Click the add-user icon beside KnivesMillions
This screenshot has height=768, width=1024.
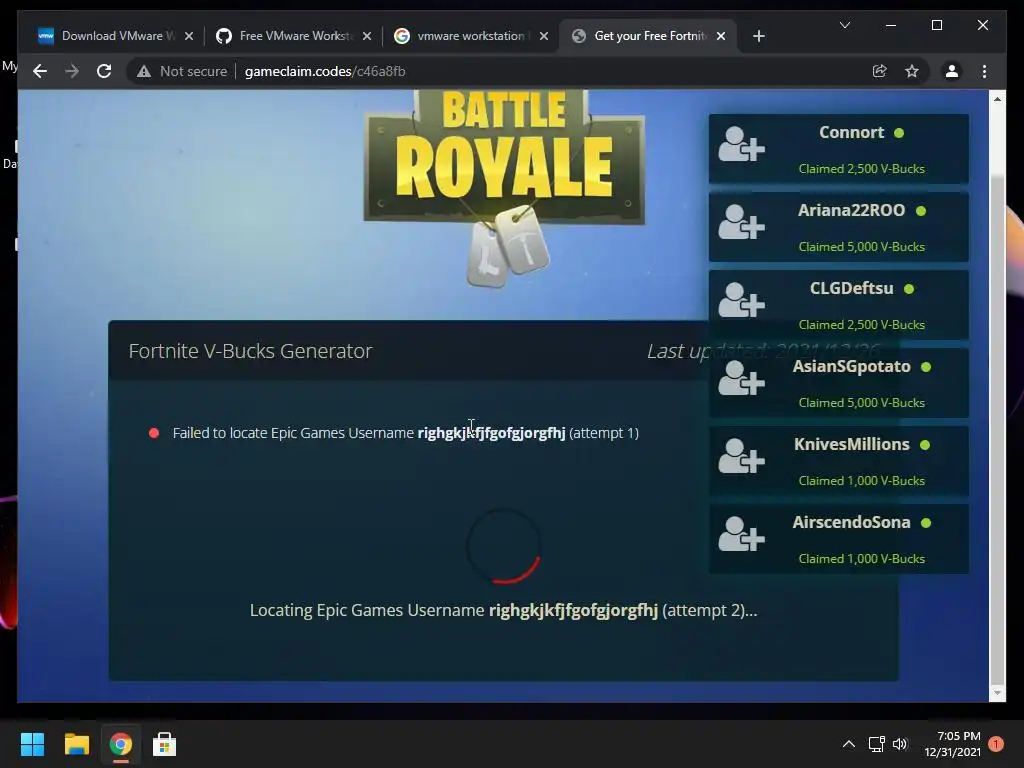(x=741, y=456)
